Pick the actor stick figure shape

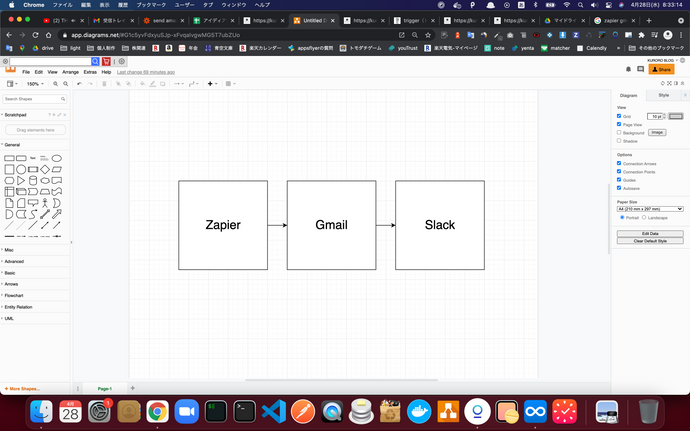[45, 203]
